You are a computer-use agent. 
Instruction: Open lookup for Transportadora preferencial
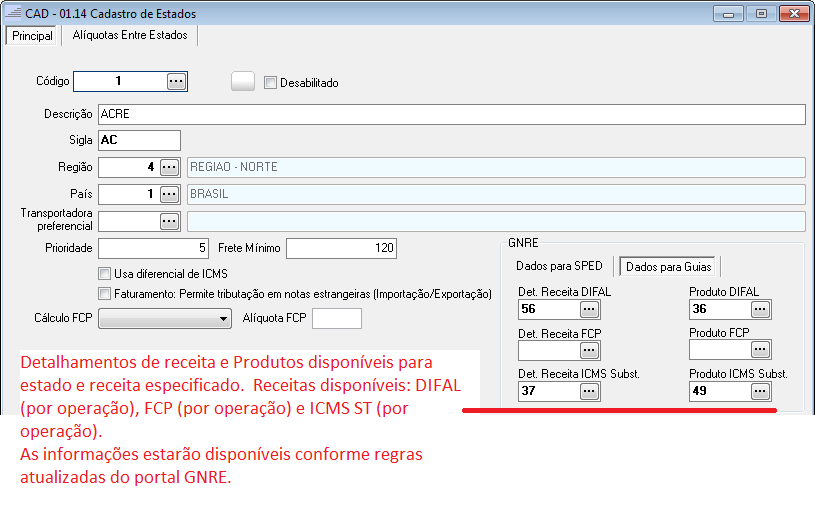tap(169, 222)
